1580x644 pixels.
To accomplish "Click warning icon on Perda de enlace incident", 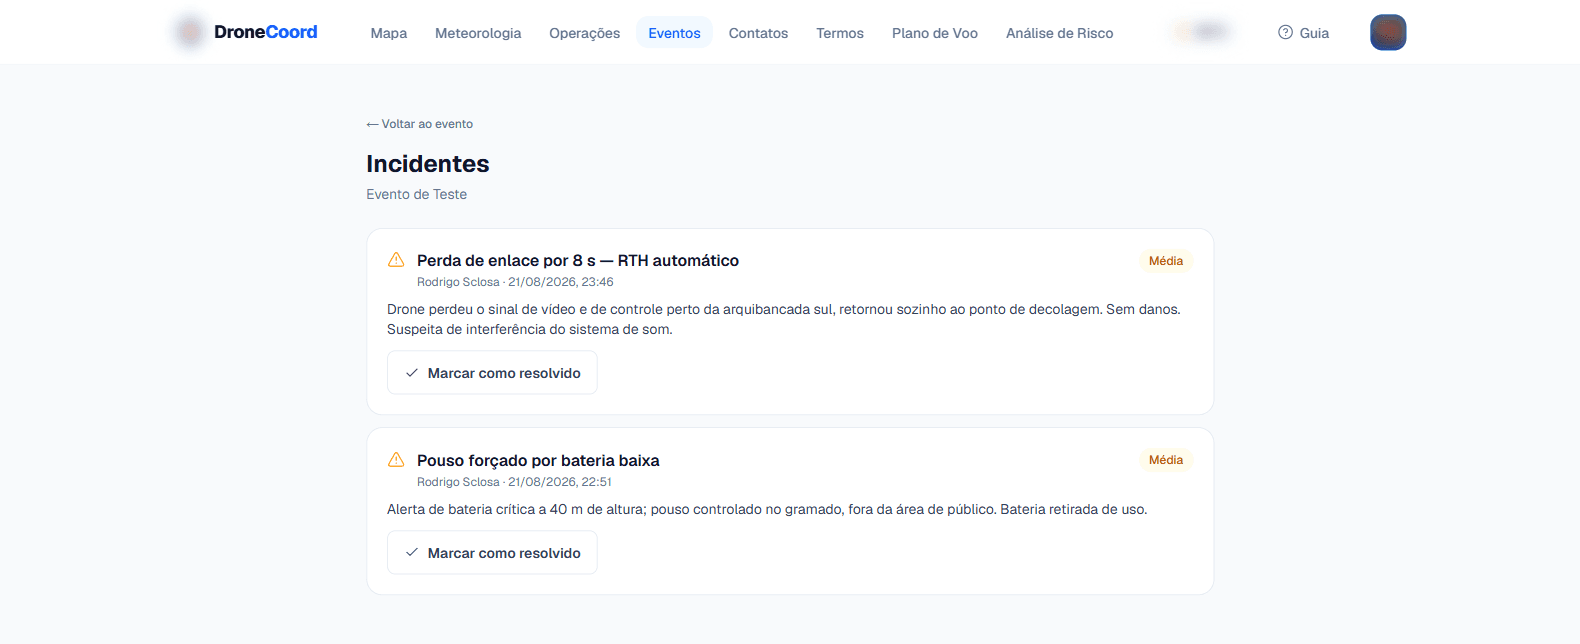I will coord(396,260).
